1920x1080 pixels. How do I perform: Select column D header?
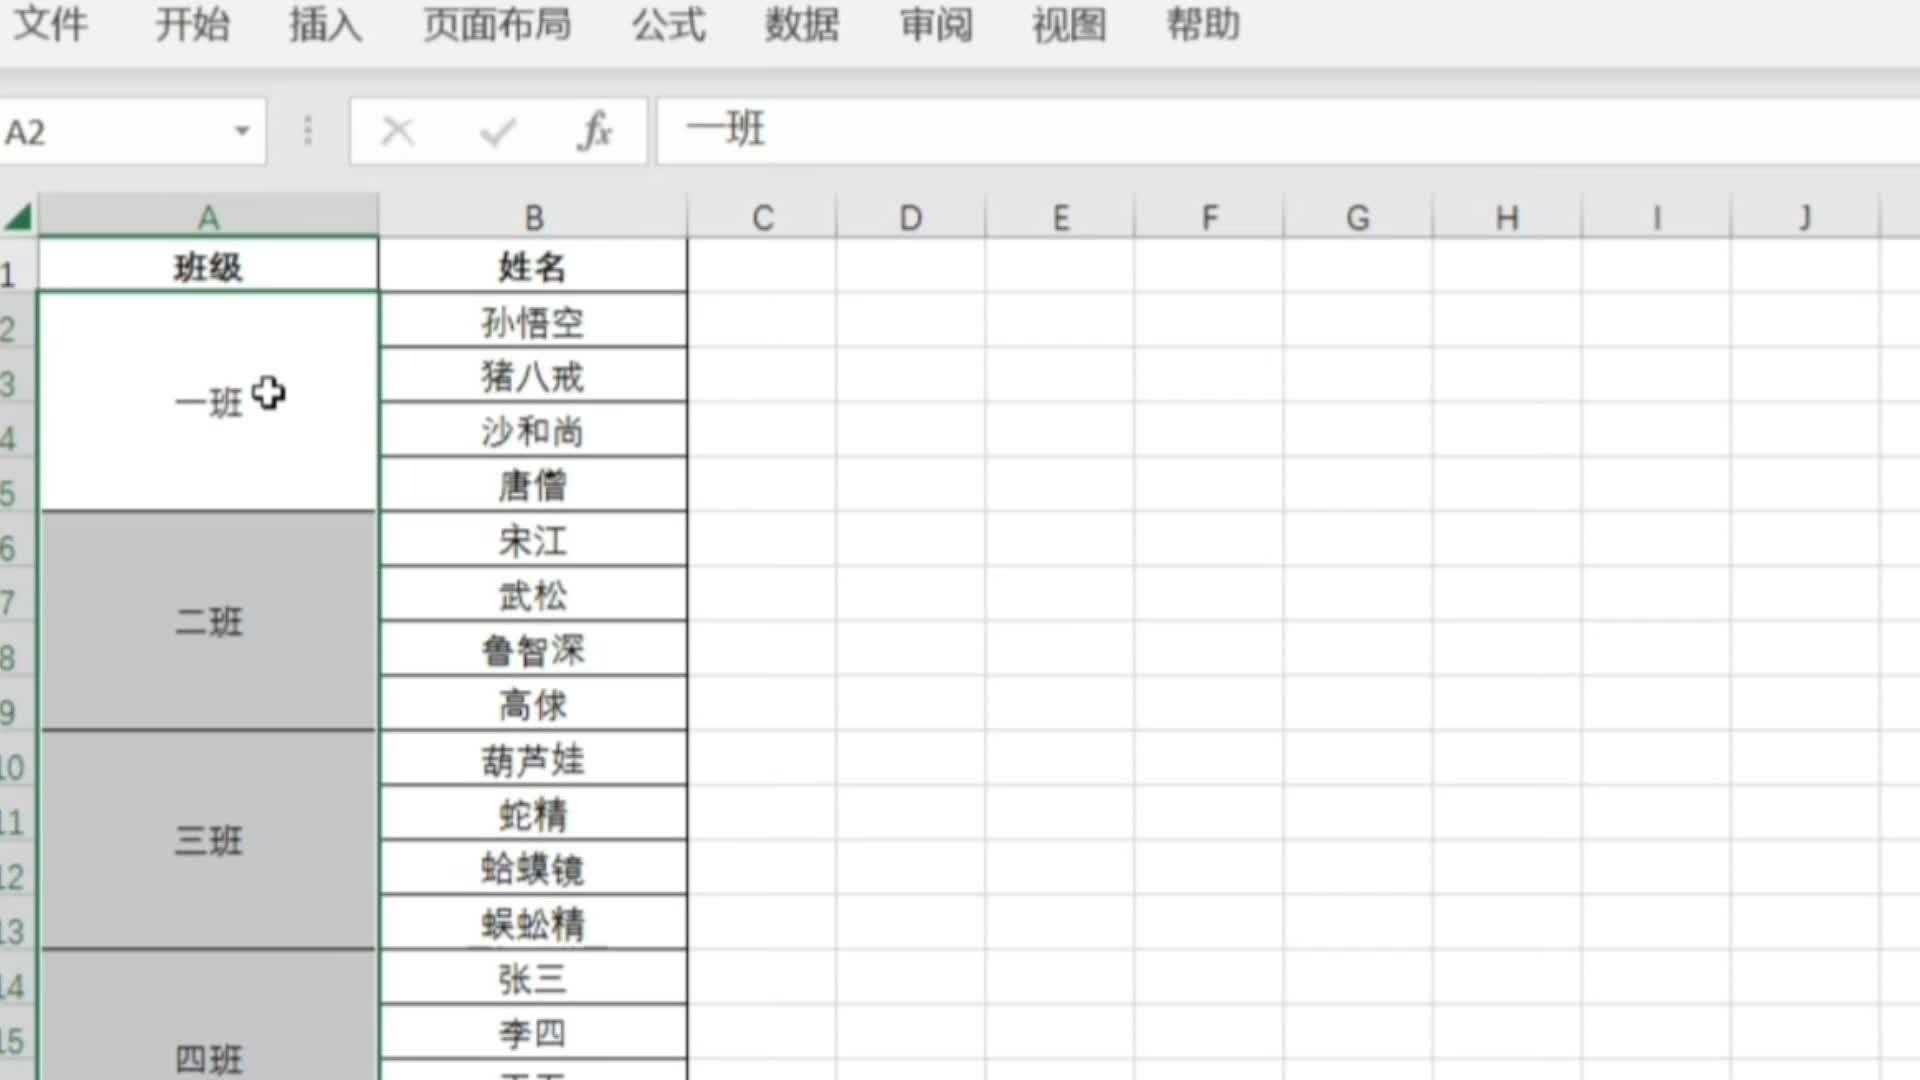click(x=910, y=217)
